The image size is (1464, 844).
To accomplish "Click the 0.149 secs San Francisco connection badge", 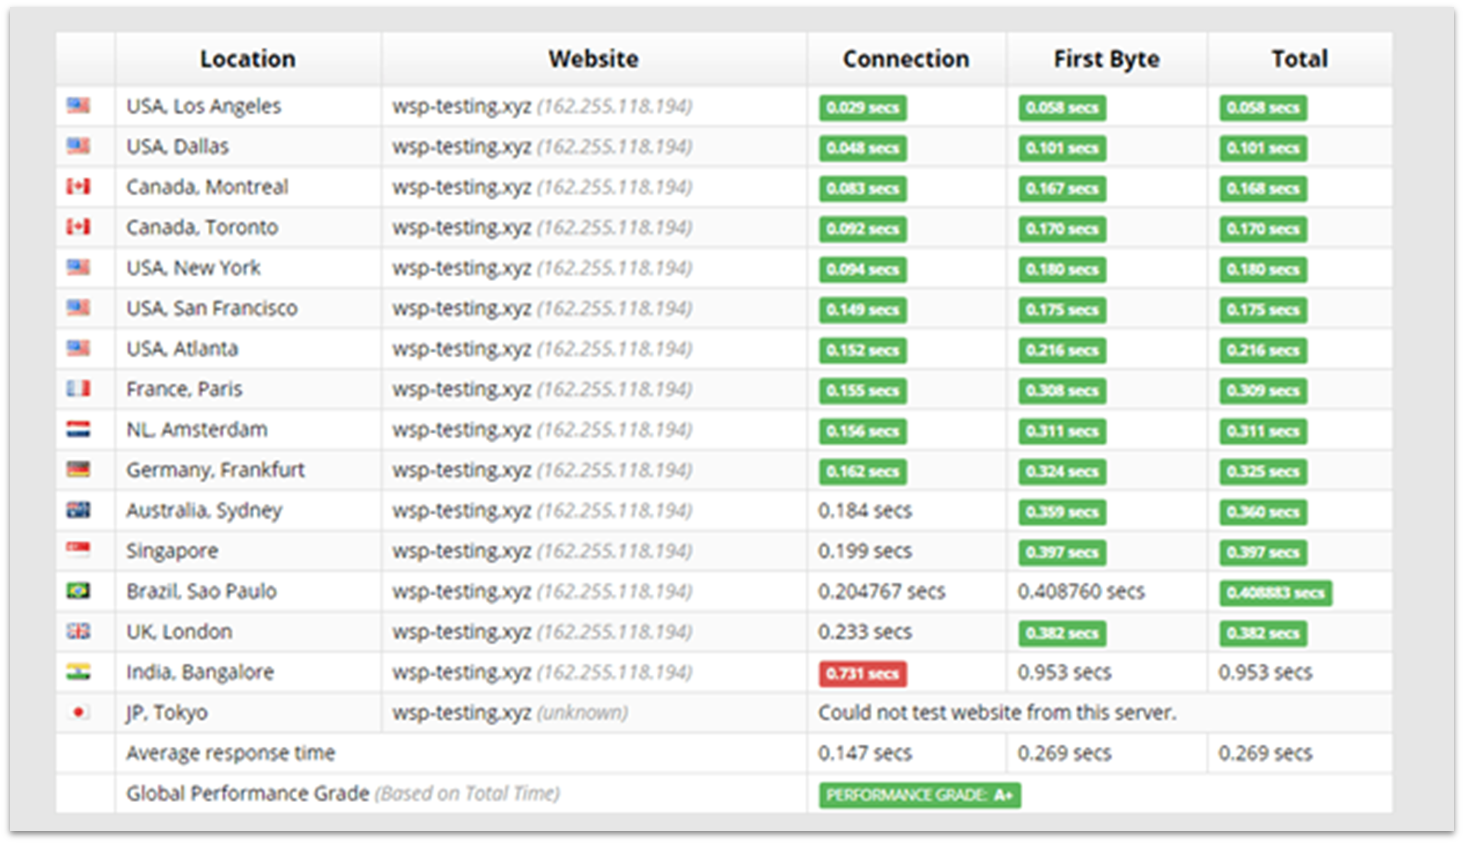I will click(x=863, y=310).
